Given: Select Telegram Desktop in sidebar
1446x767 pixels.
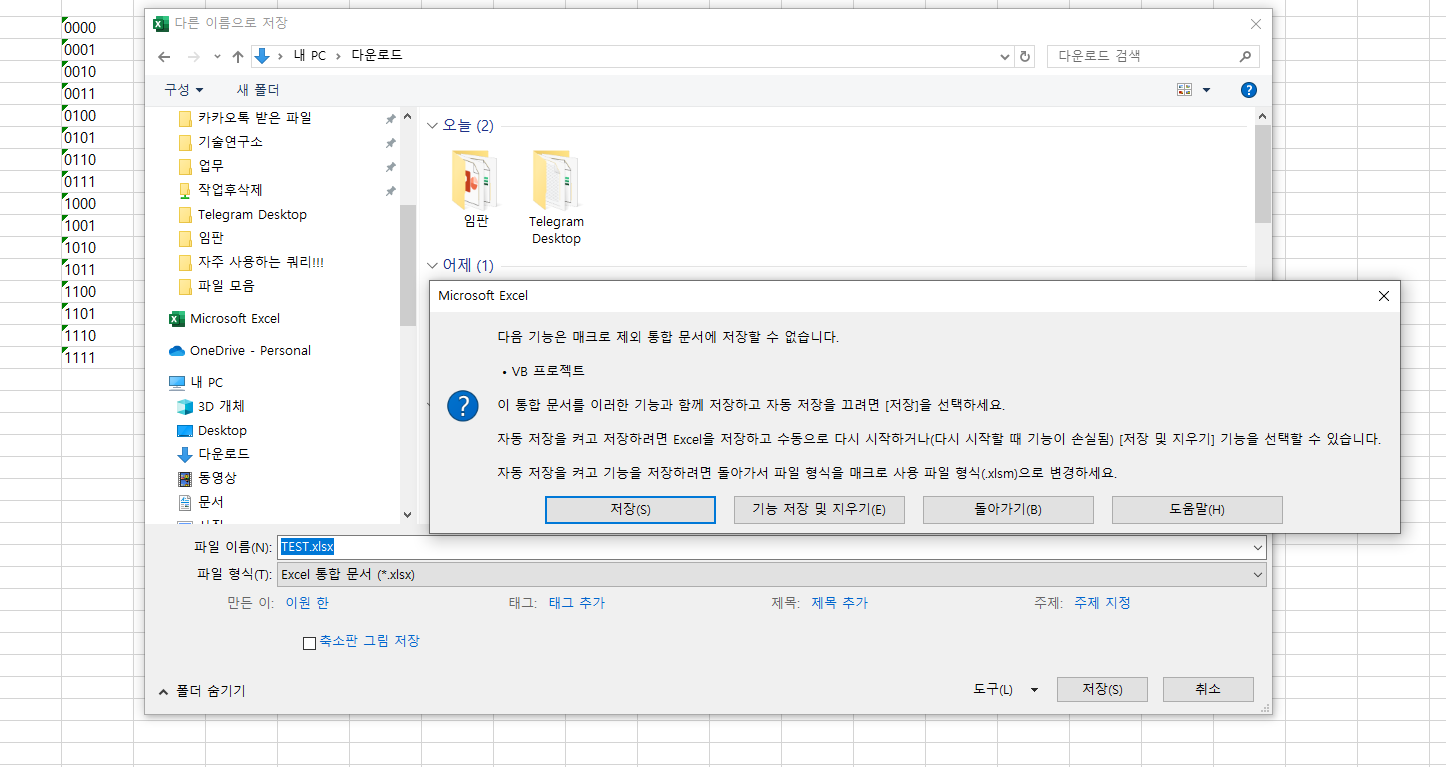Looking at the screenshot, I should coord(252,214).
